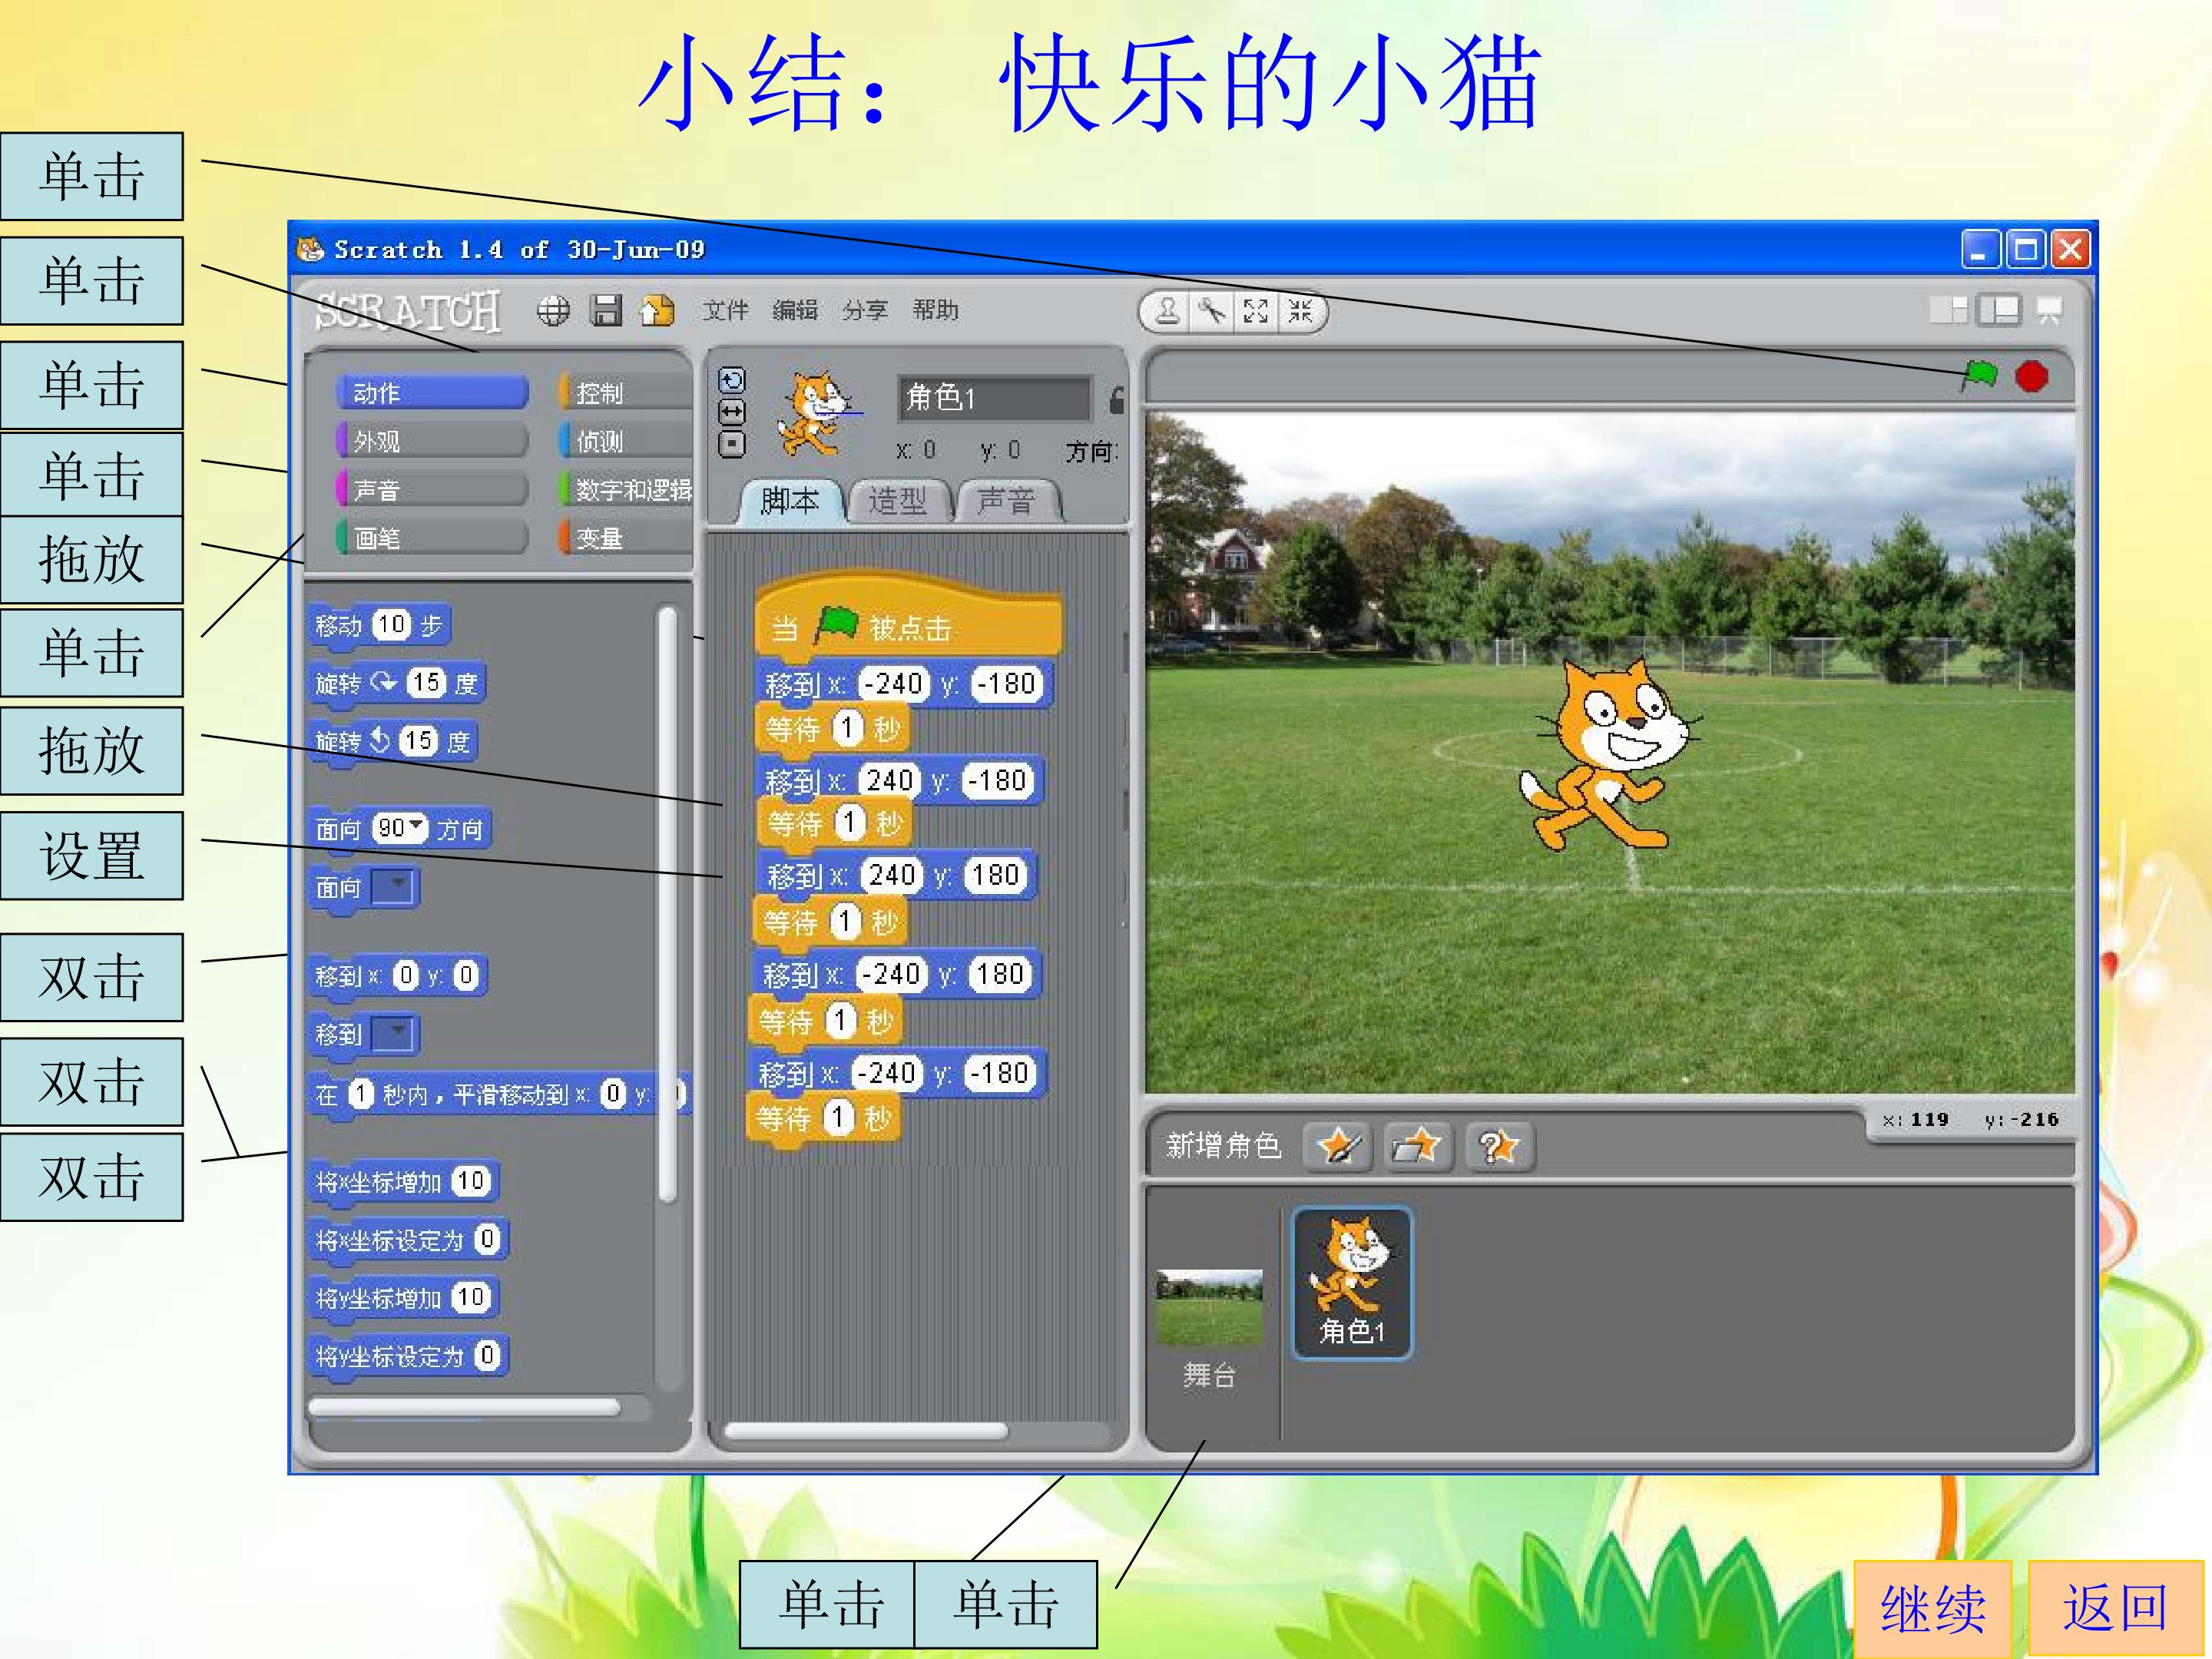Get a surprise sprite with the question-star icon

[1498, 1146]
